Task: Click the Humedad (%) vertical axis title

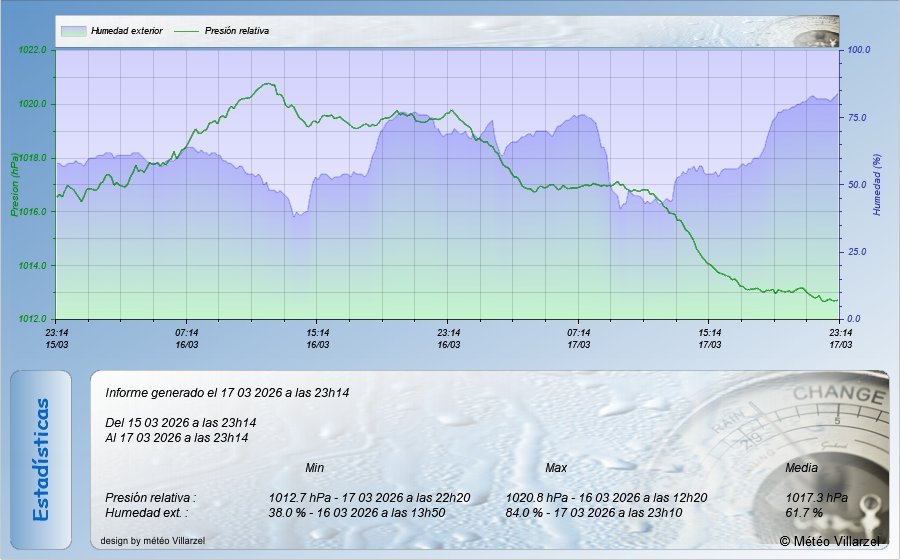Action: coord(876,184)
